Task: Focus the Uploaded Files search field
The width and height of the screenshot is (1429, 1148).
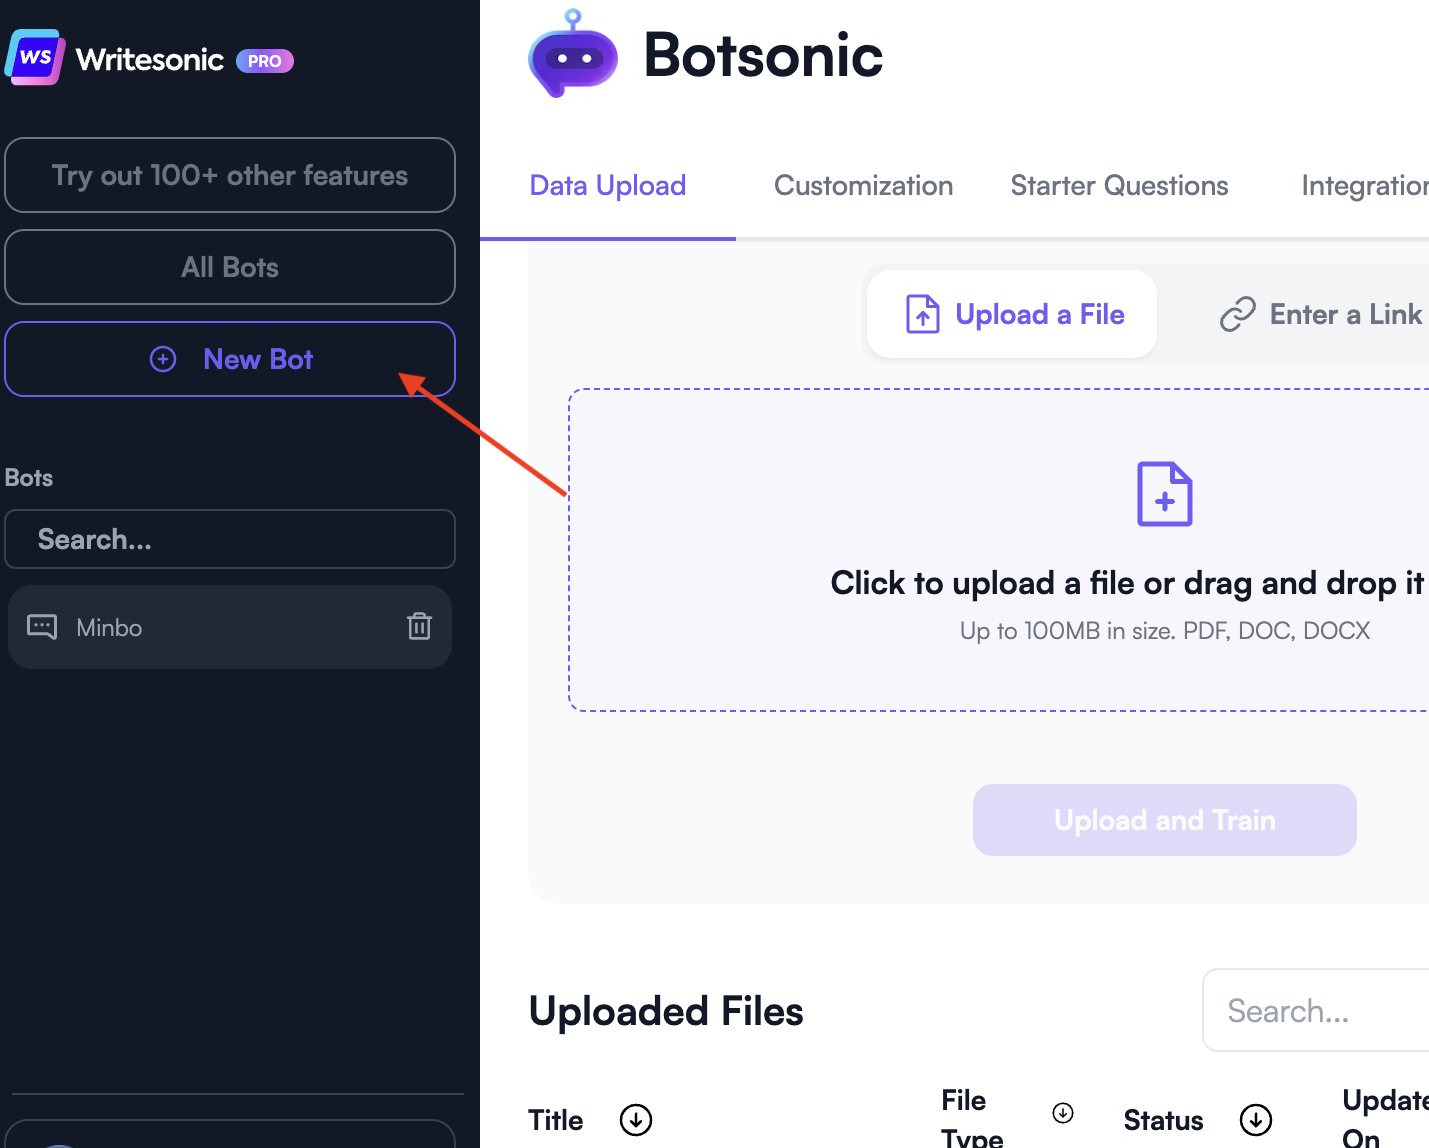Action: (1316, 1010)
